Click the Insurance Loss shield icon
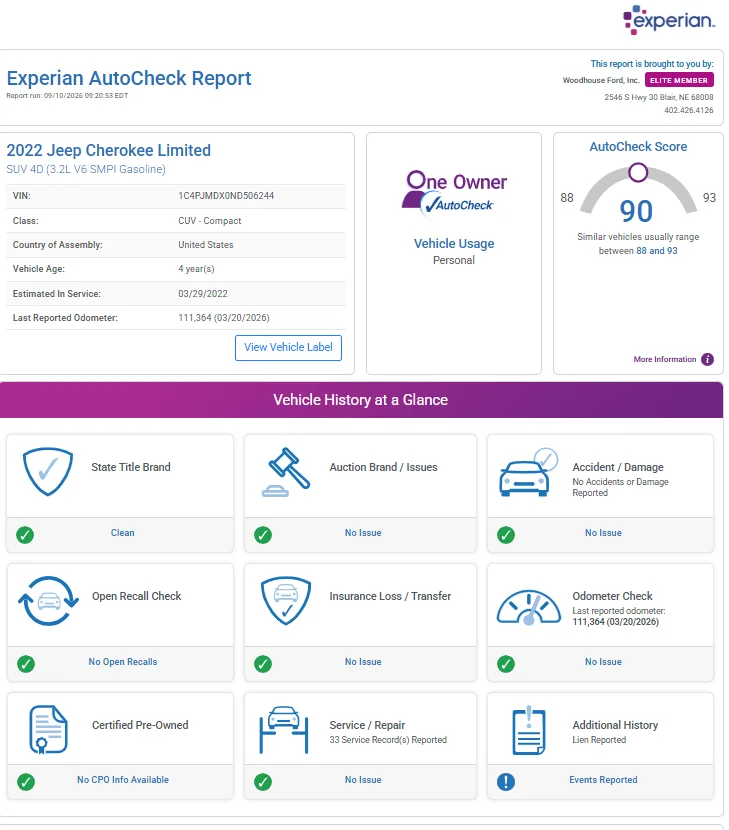 [x=286, y=600]
